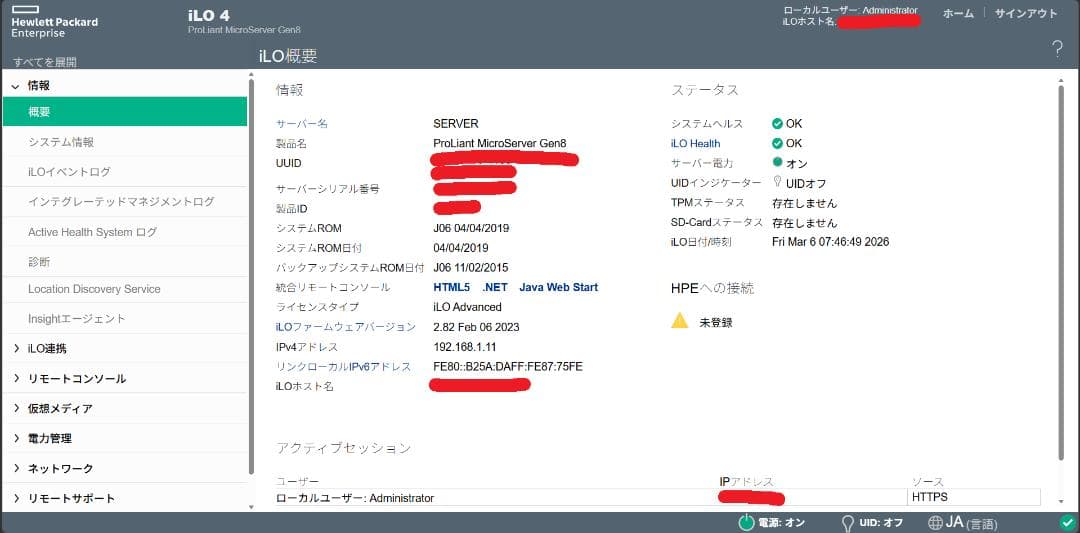
Task: Expand the 電力管理 menu section
Action: tap(16, 438)
